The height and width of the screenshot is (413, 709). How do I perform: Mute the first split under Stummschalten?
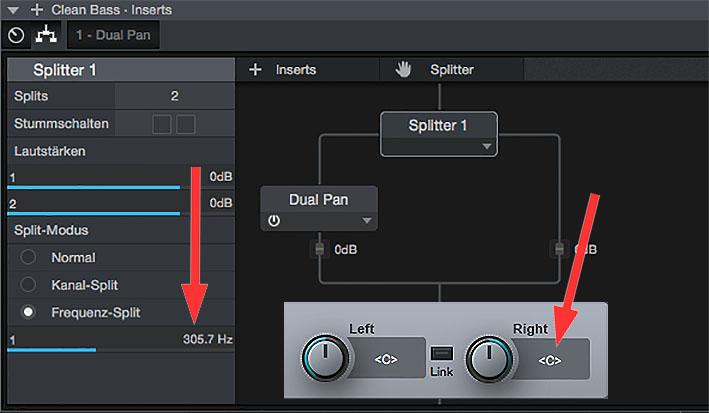point(160,124)
